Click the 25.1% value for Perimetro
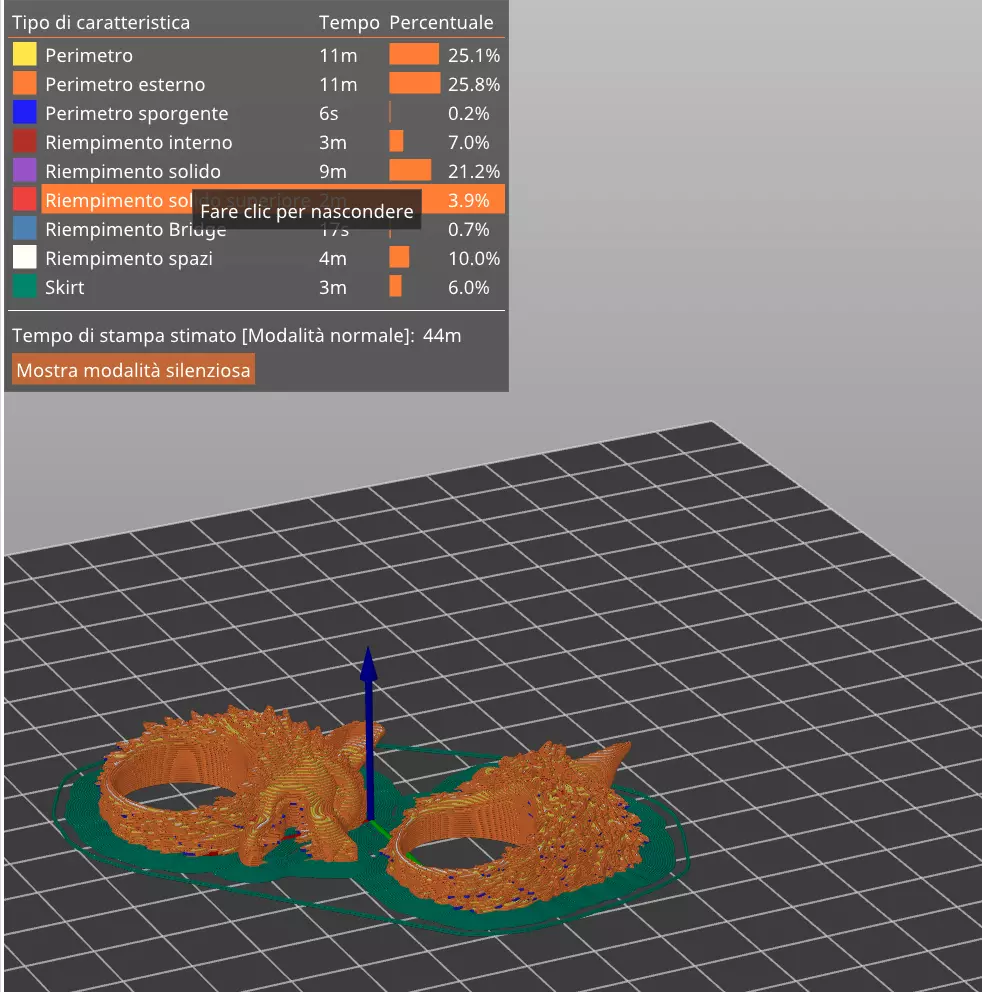Image resolution: width=982 pixels, height=992 pixels. pyautogui.click(x=474, y=56)
